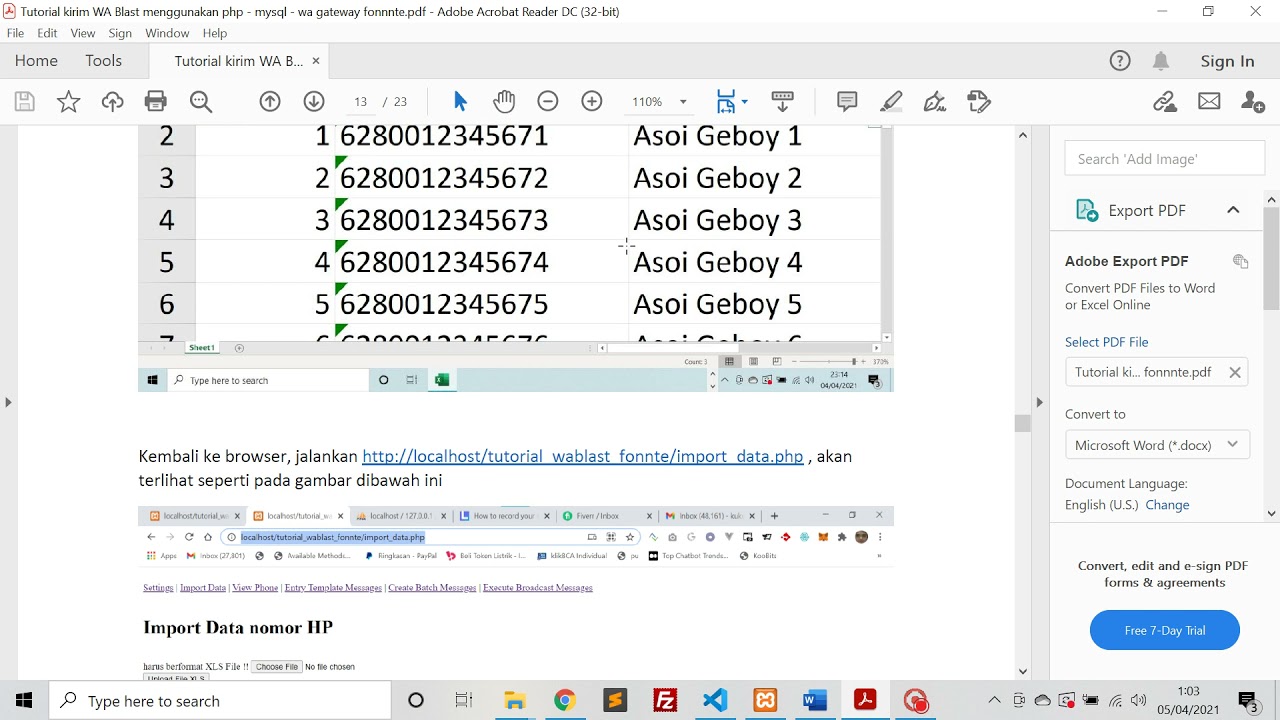Open the Help question mark icon
Screen dimensions: 1280x720
click(1120, 61)
